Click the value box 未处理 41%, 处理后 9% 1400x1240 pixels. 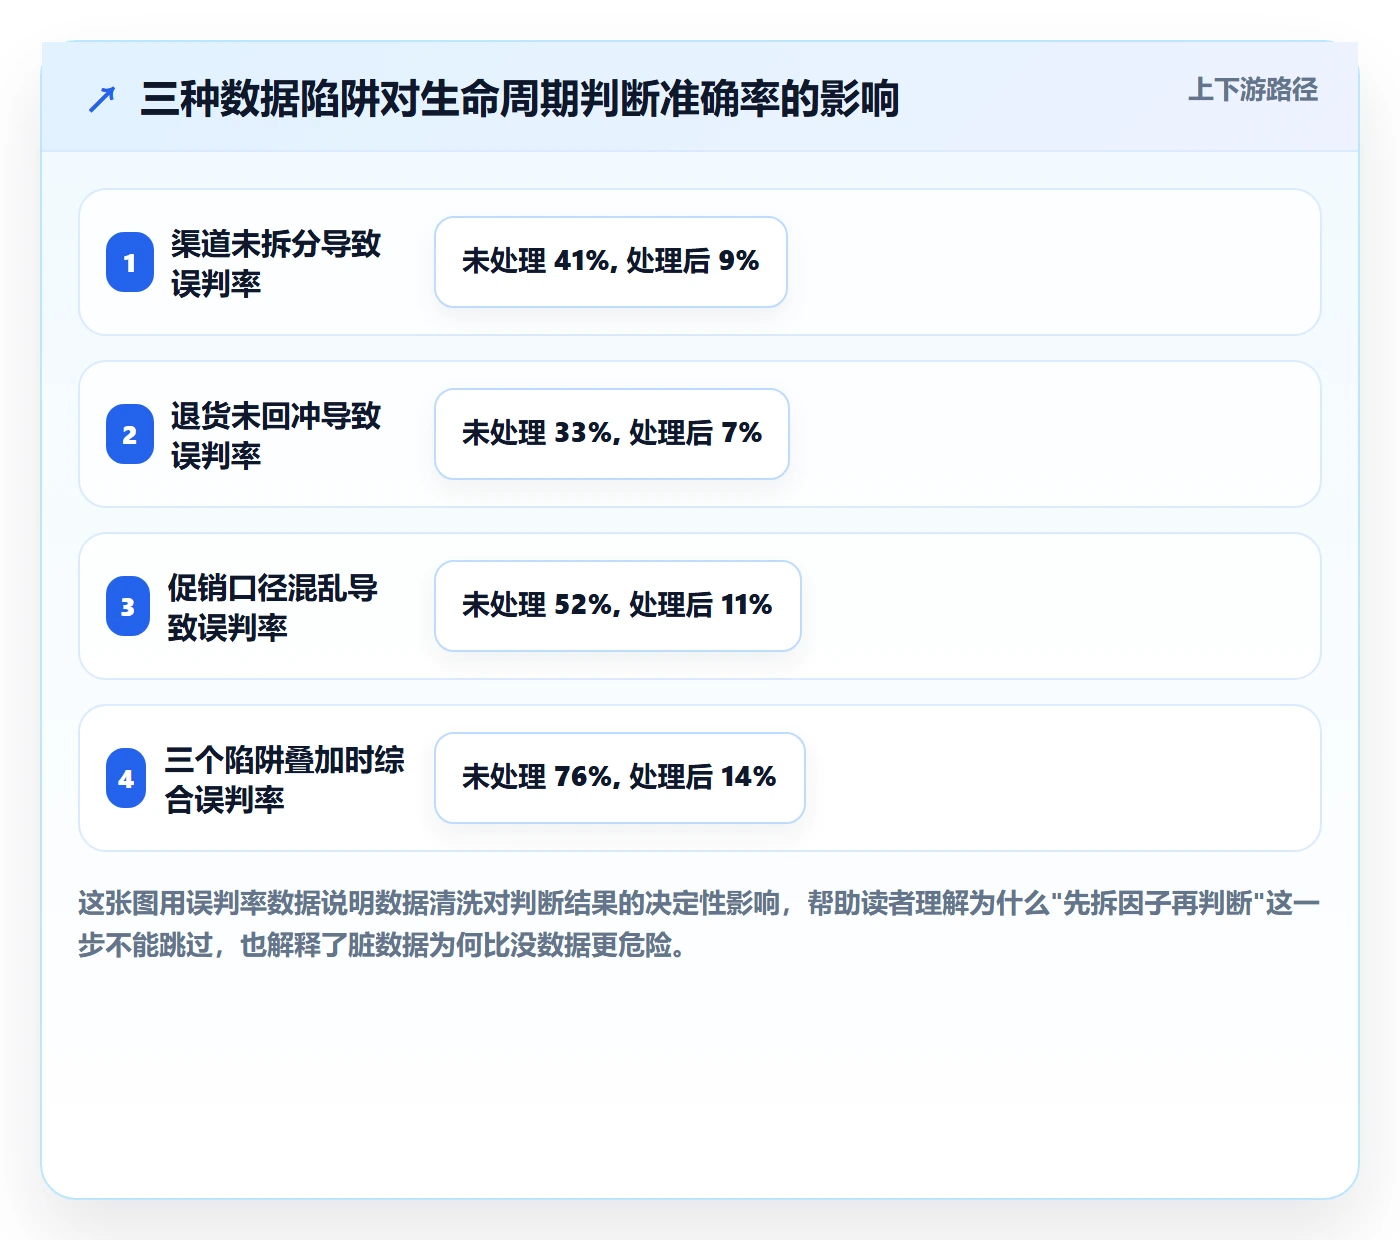(x=611, y=262)
